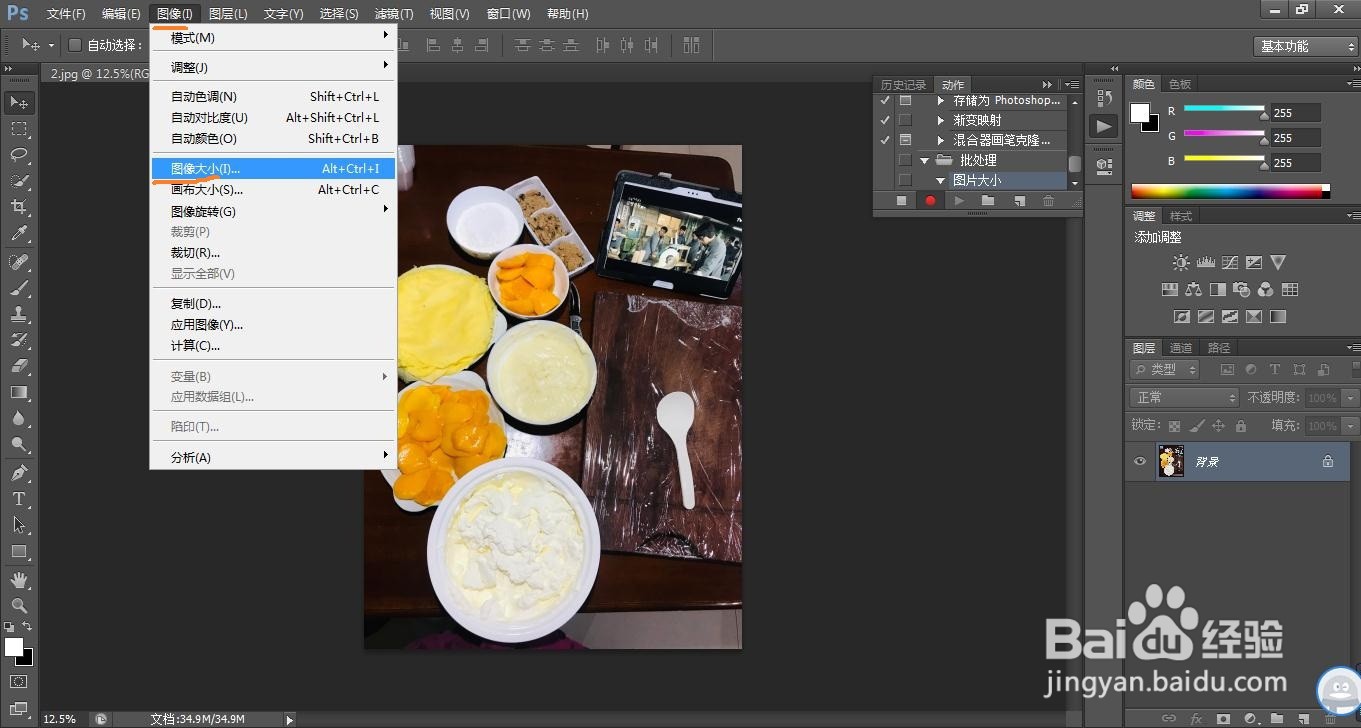Add a Channel Mixer adjustment

click(1265, 290)
